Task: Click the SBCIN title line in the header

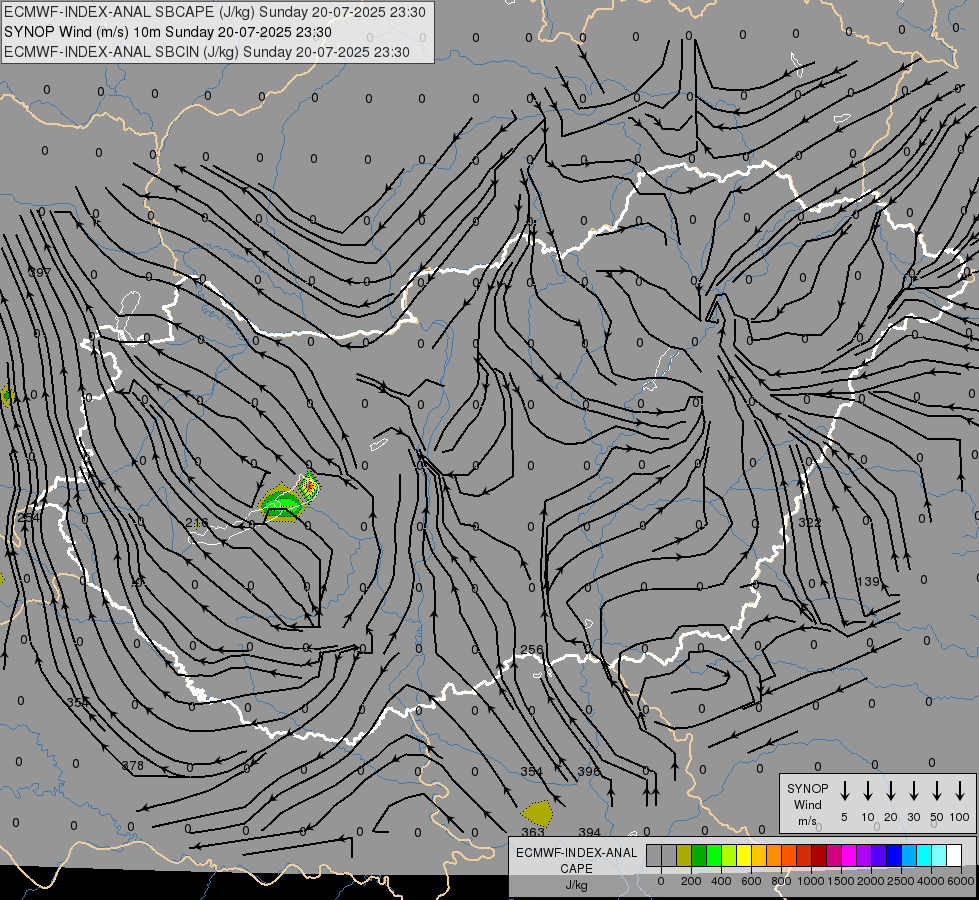Action: coord(207,52)
